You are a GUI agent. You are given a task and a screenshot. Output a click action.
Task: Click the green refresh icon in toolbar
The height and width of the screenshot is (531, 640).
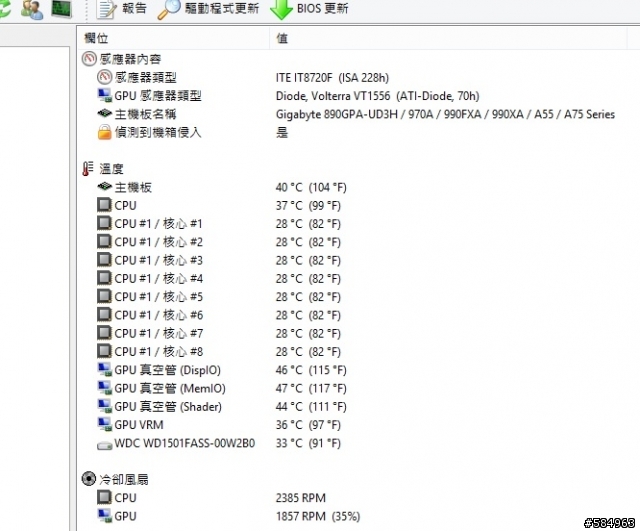(x=5, y=8)
